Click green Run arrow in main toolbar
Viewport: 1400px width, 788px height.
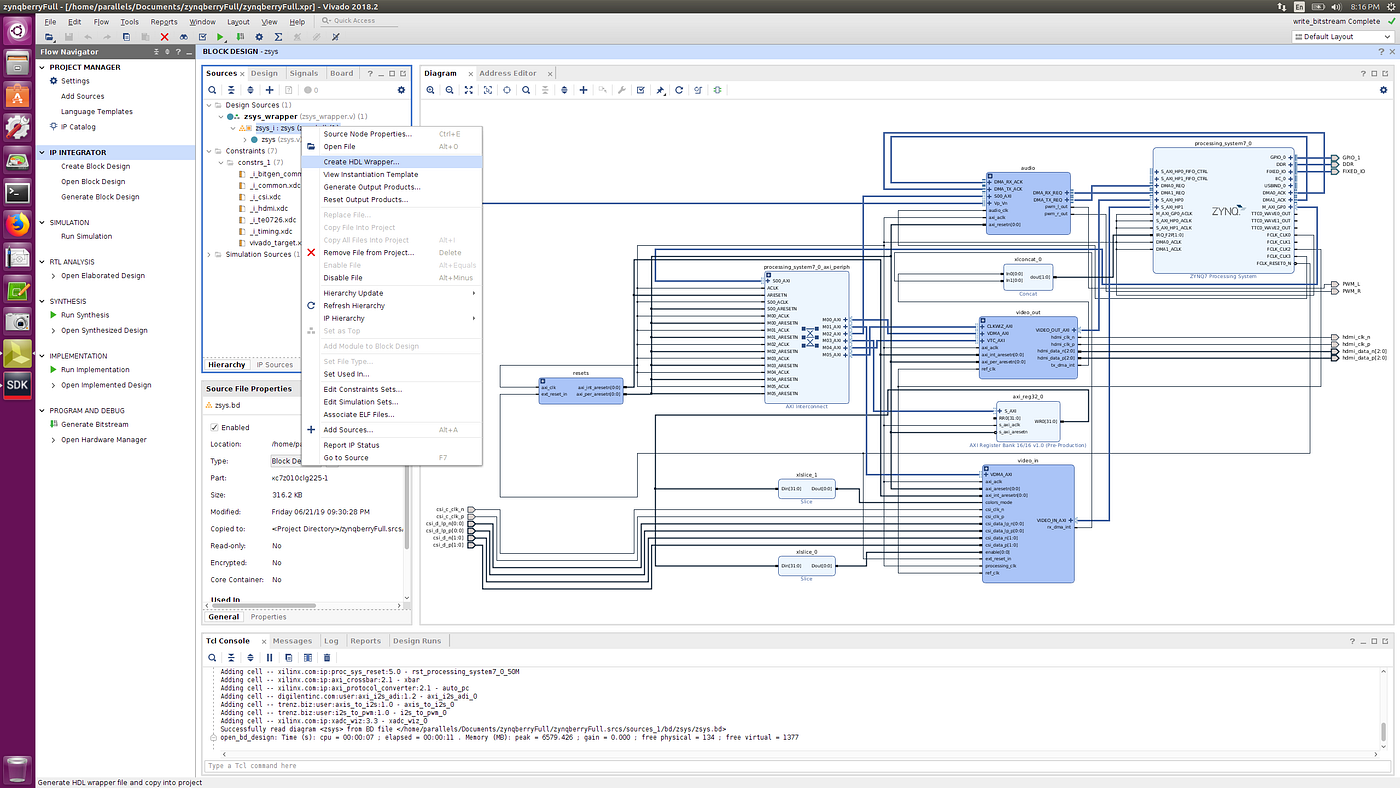tap(220, 37)
